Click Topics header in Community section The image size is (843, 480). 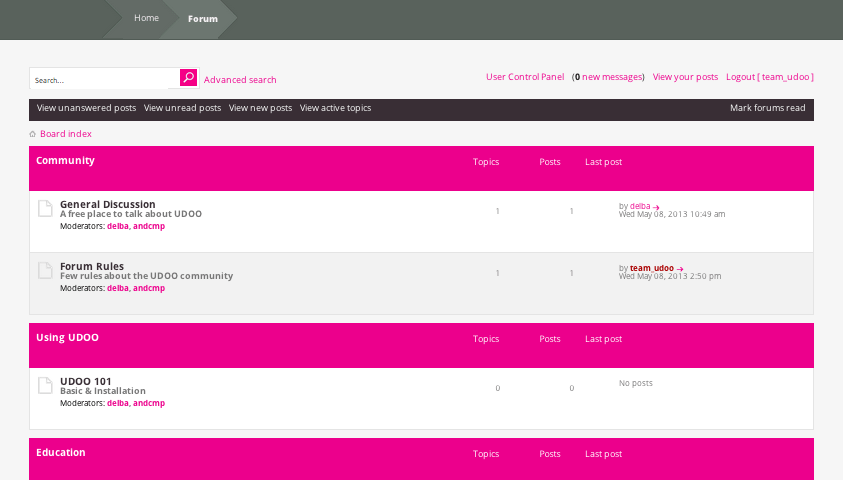click(x=486, y=162)
